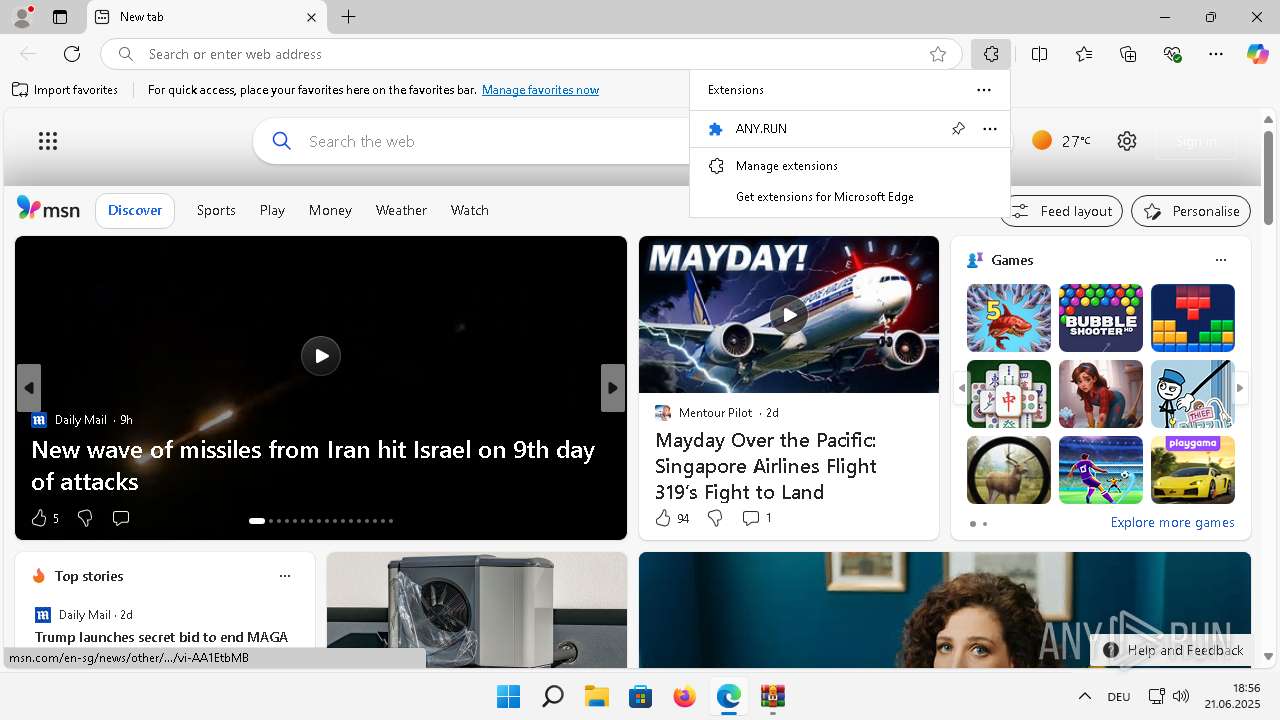Viewport: 1280px width, 720px height.
Task: Open Trump launches secret bid headline
Action: pos(161,637)
